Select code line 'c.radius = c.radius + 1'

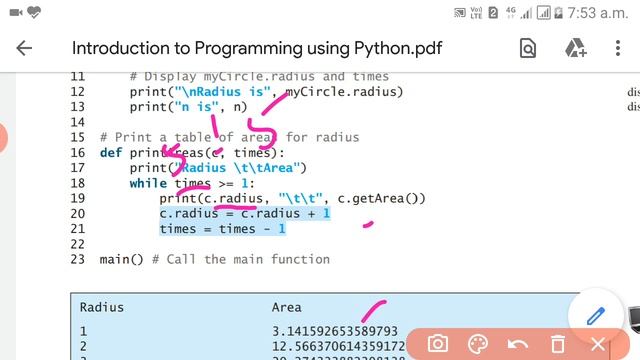pos(244,213)
